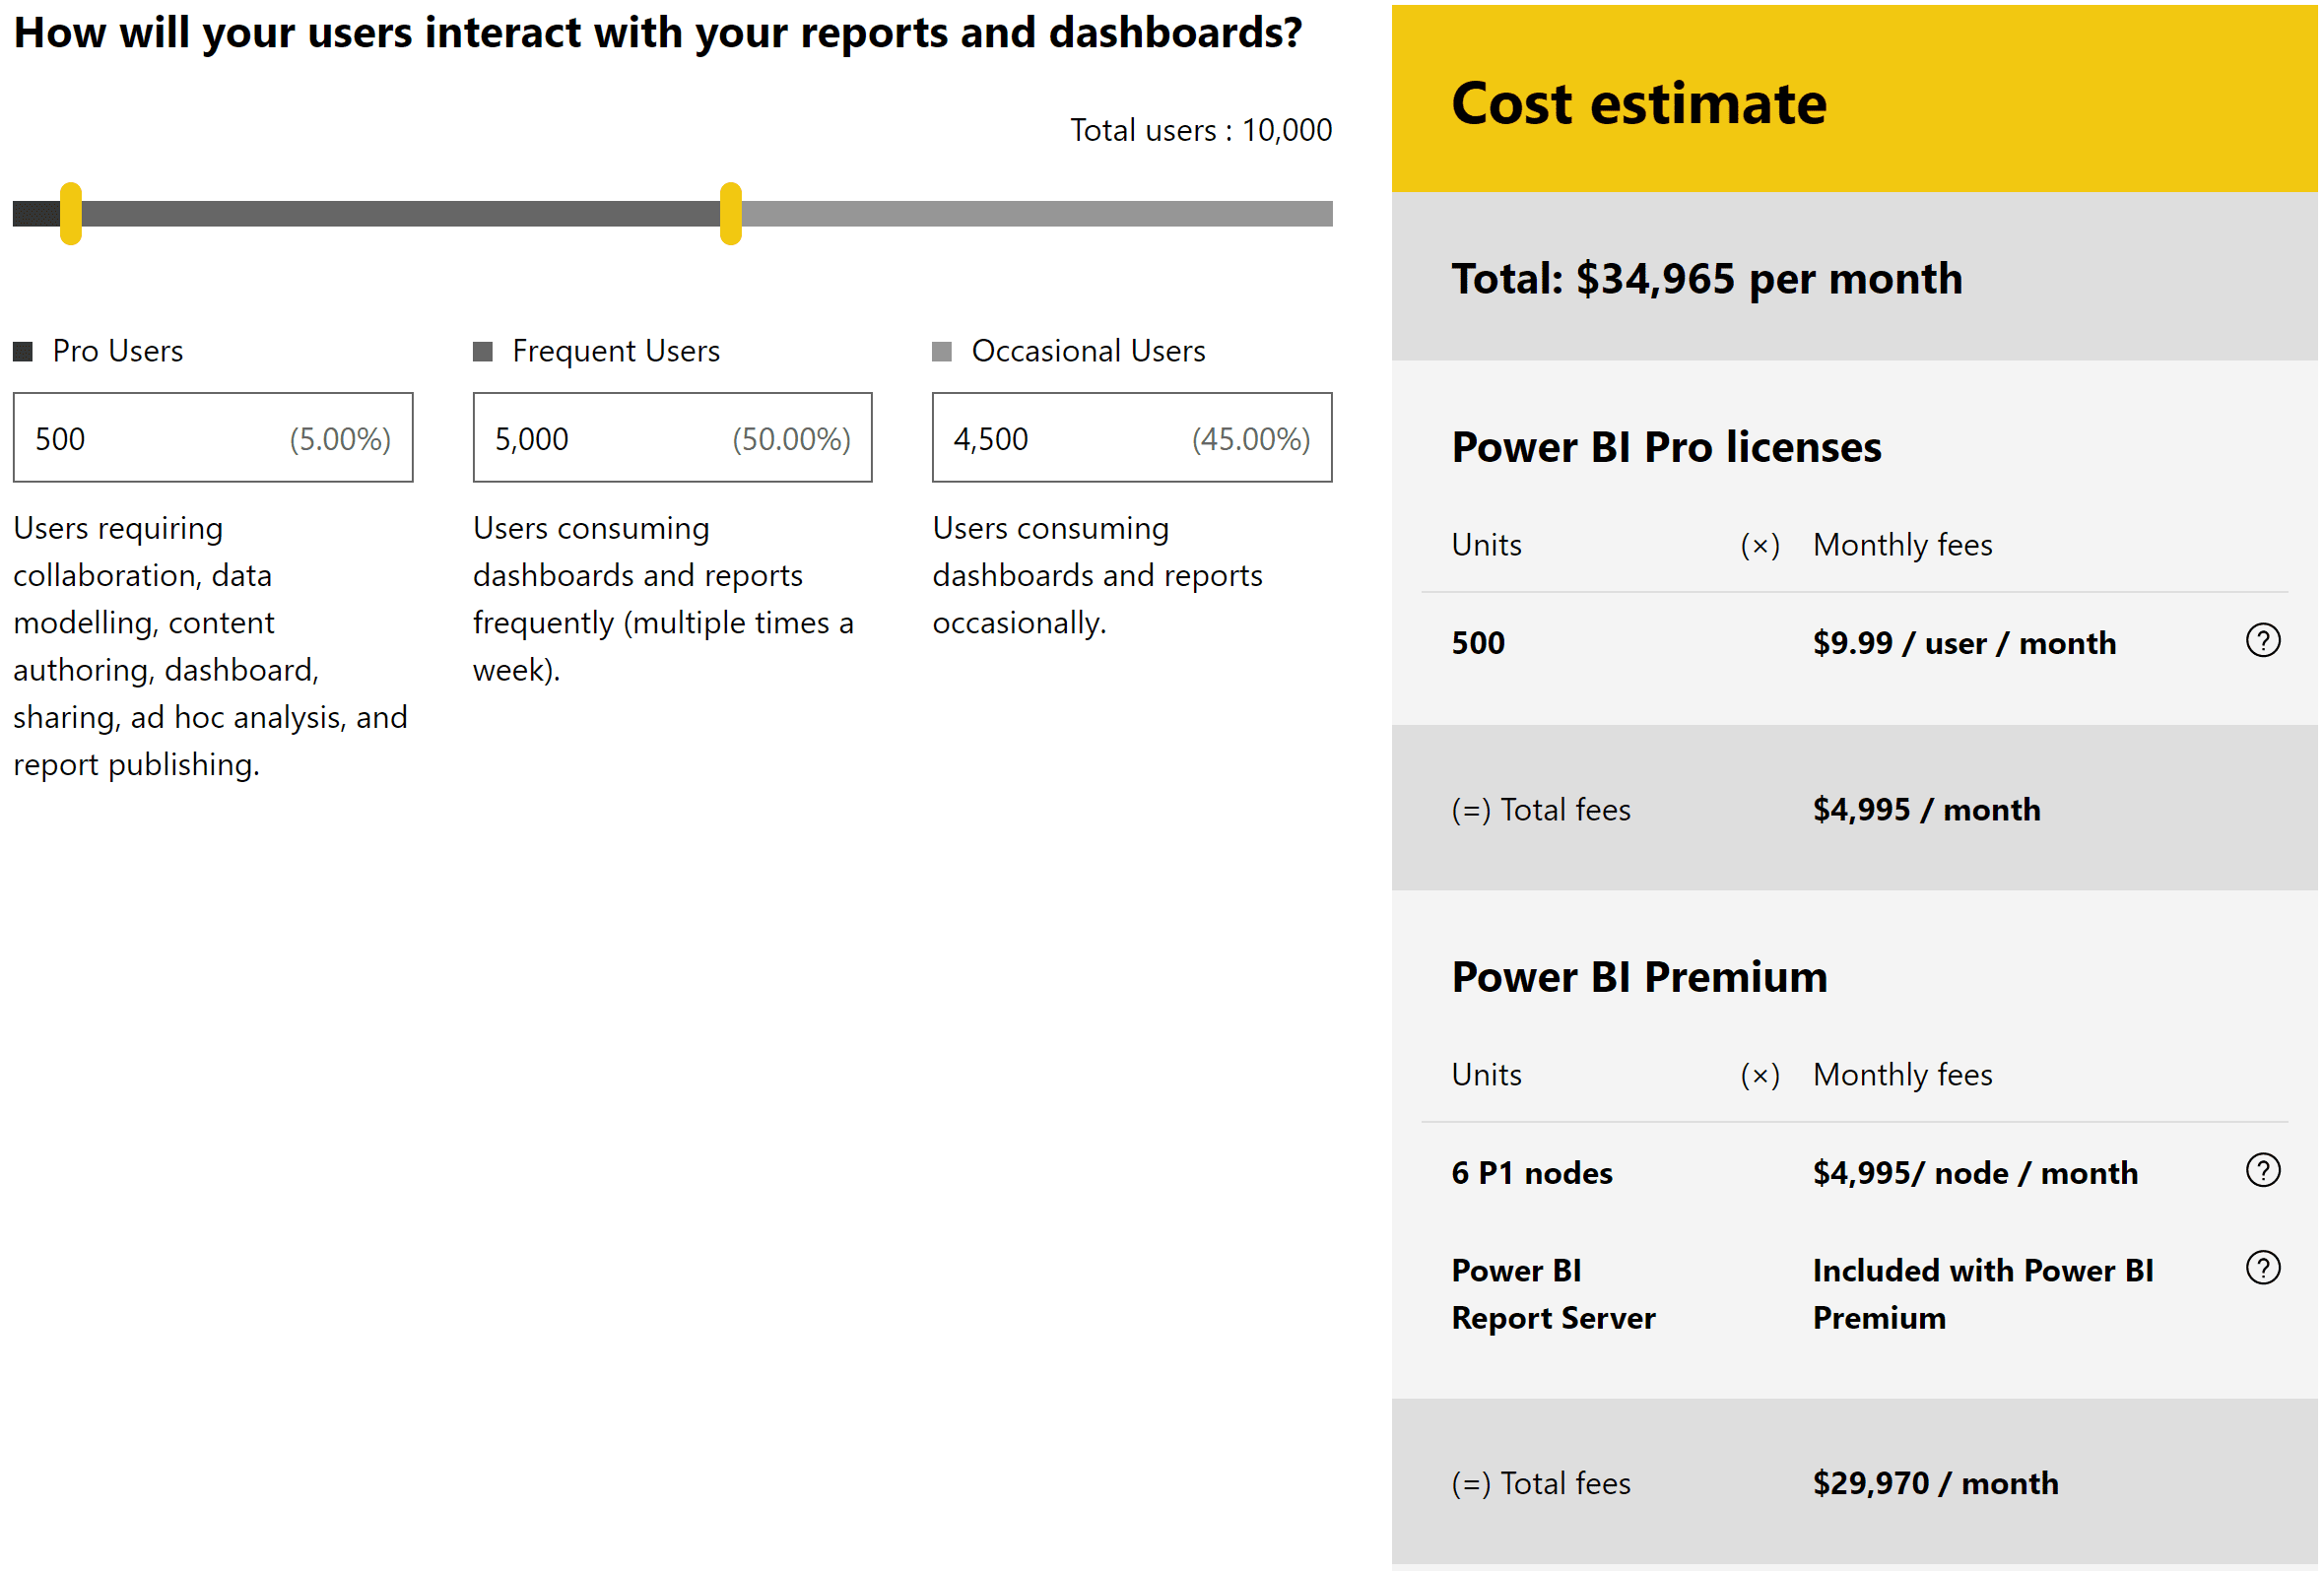Click the light gray Occasional Users legend square
The height and width of the screenshot is (1571, 2324).
click(x=942, y=351)
